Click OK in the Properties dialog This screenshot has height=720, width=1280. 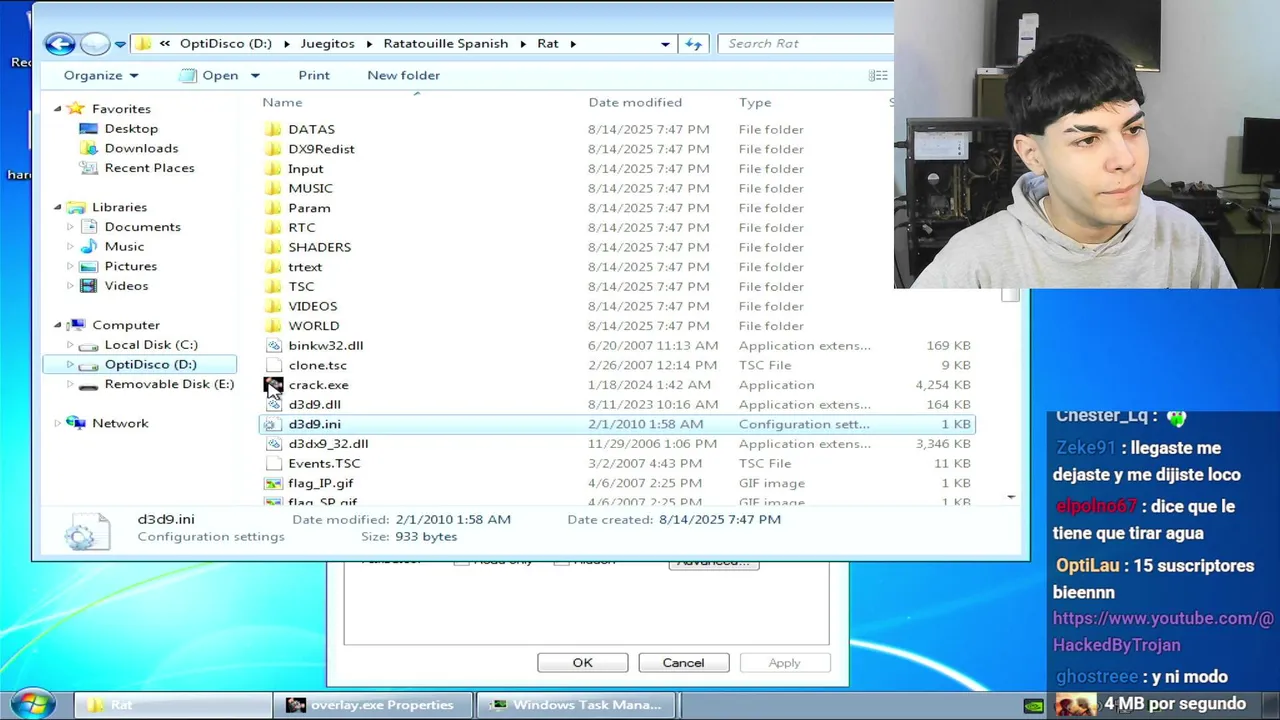(582, 663)
